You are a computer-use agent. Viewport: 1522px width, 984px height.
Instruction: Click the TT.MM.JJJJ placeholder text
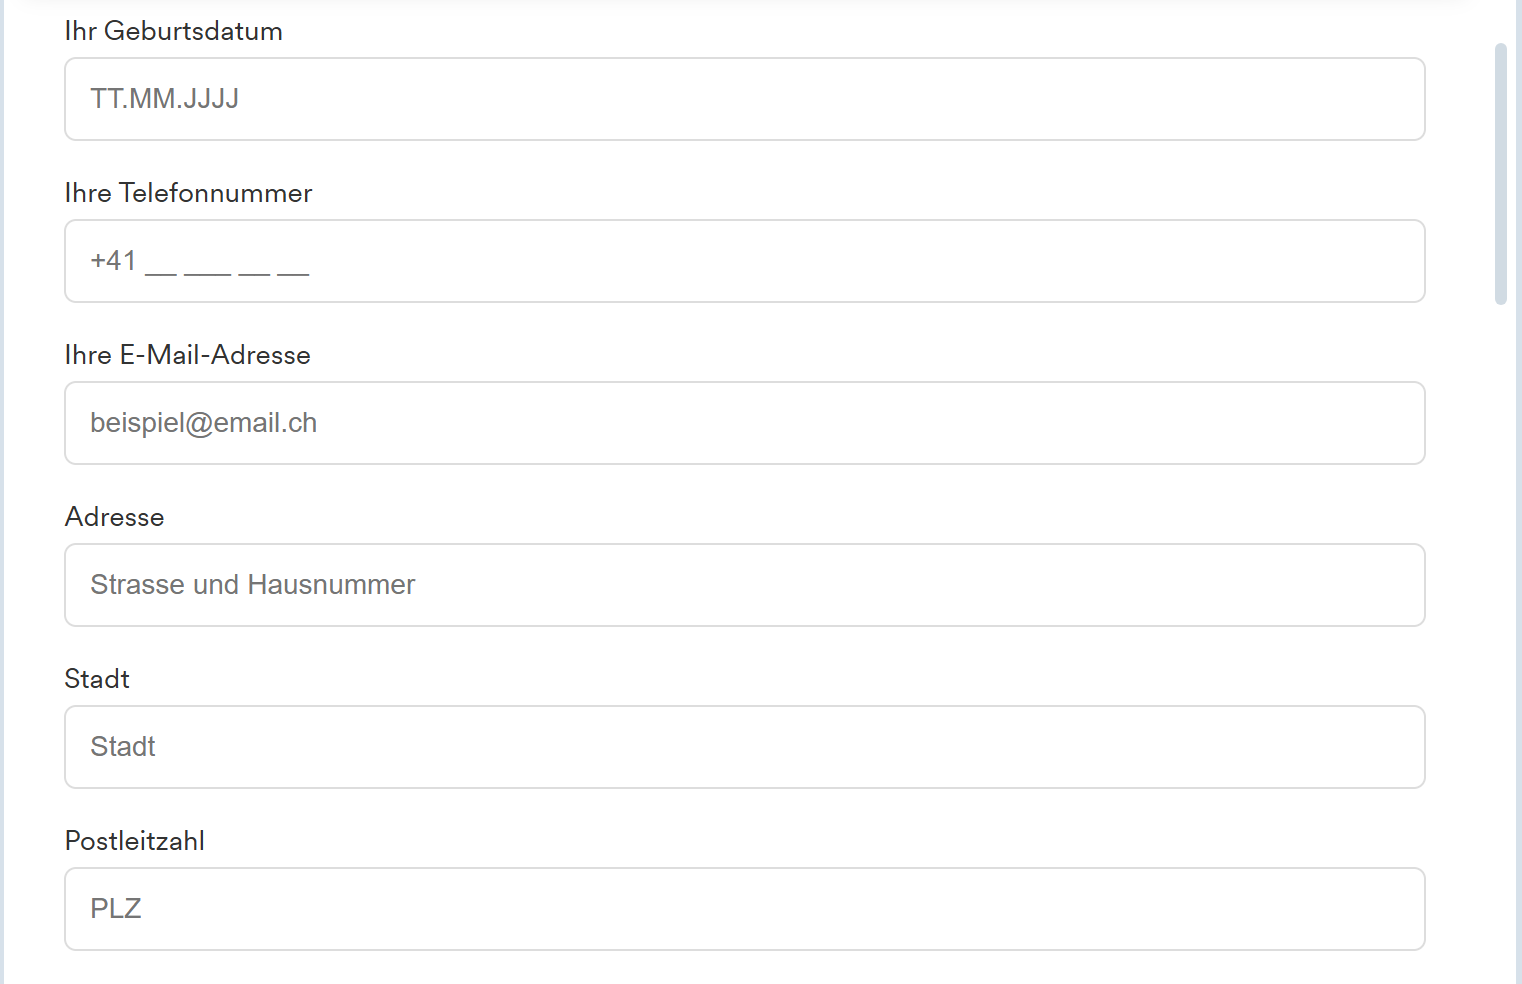pos(164,99)
